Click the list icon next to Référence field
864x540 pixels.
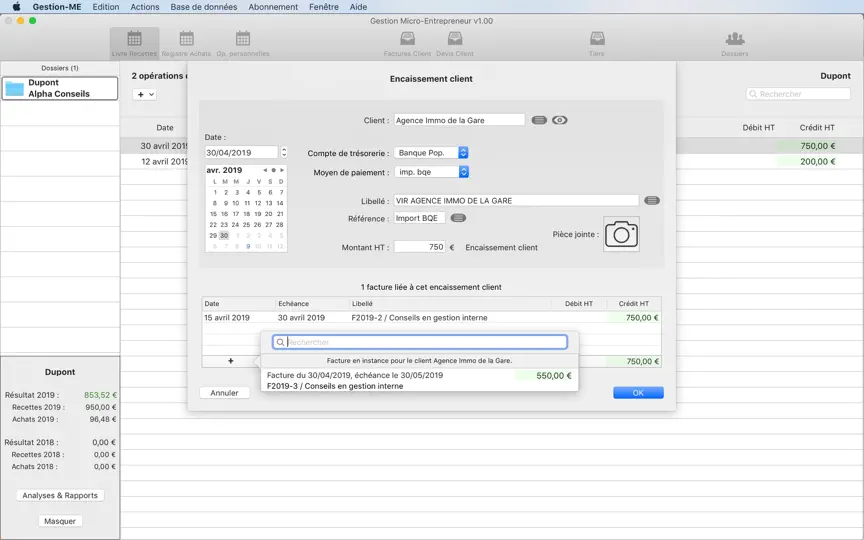[458, 218]
